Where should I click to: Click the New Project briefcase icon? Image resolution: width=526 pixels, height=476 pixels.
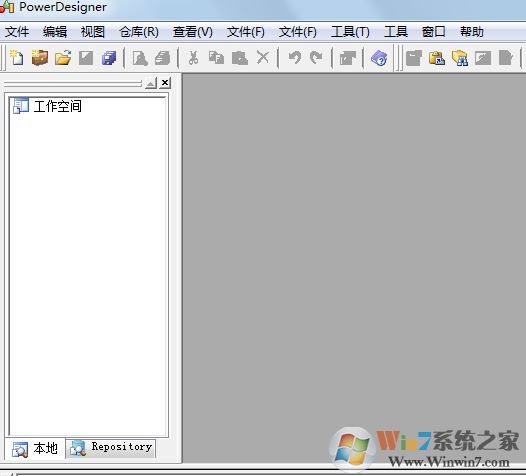(x=40, y=58)
